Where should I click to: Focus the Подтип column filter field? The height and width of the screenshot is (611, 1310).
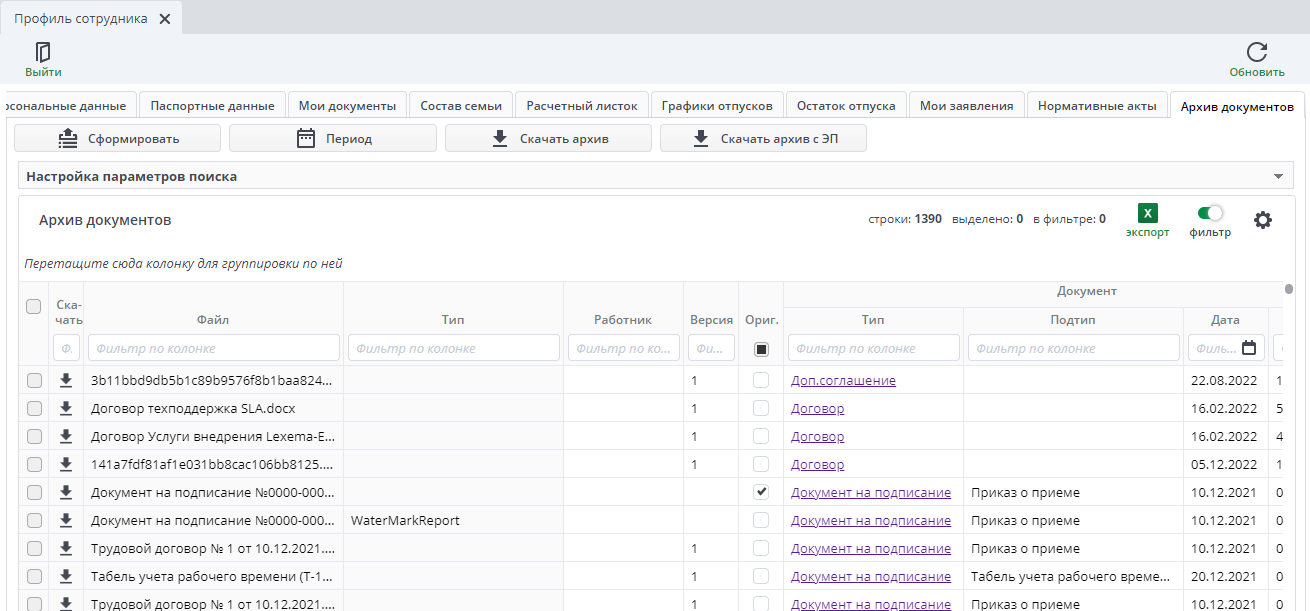[1074, 348]
